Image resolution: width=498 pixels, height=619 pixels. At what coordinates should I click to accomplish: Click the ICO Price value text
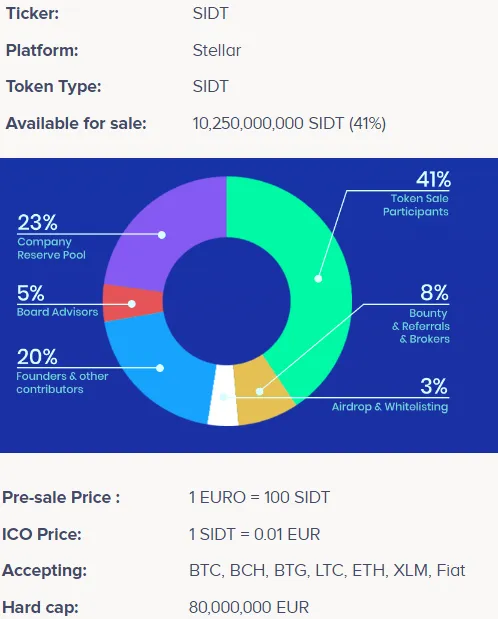(255, 534)
